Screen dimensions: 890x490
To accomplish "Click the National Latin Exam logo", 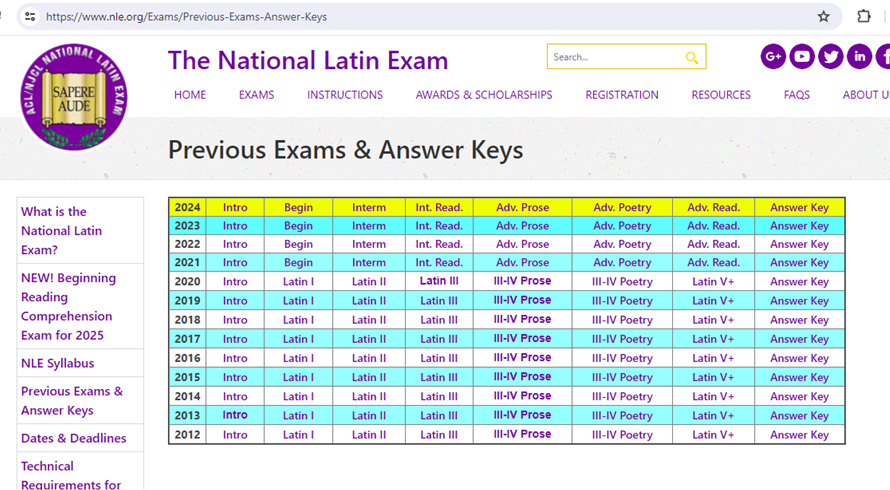I will 74,97.
